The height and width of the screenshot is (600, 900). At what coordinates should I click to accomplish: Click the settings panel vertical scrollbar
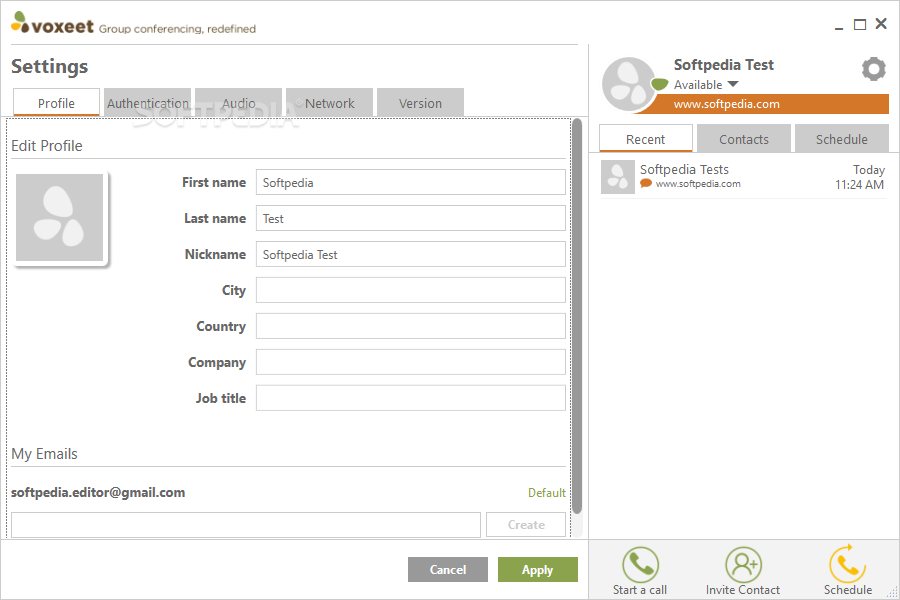pos(577,316)
